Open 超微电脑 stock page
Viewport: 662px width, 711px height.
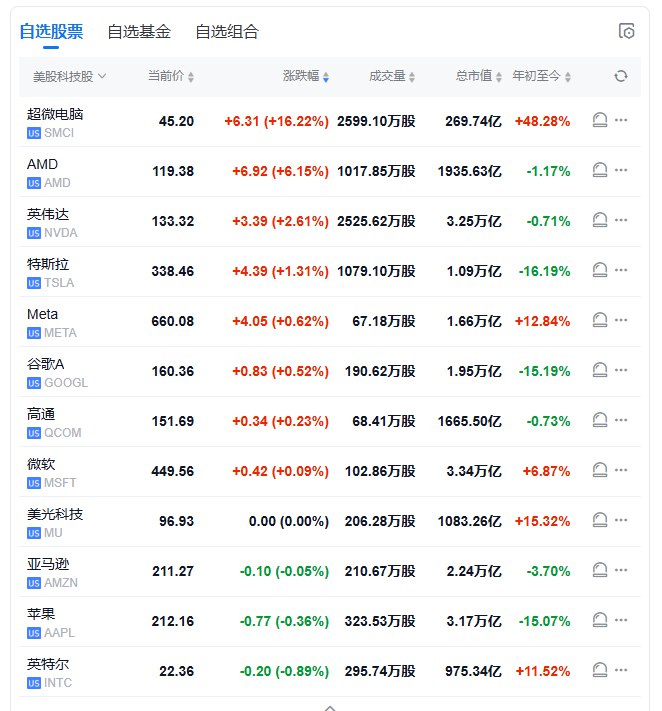55,114
